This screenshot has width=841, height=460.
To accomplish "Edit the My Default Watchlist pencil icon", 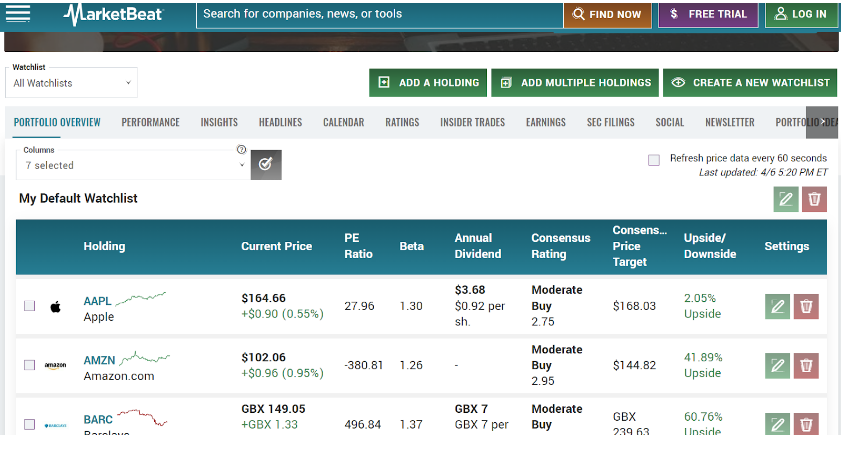I will [786, 199].
